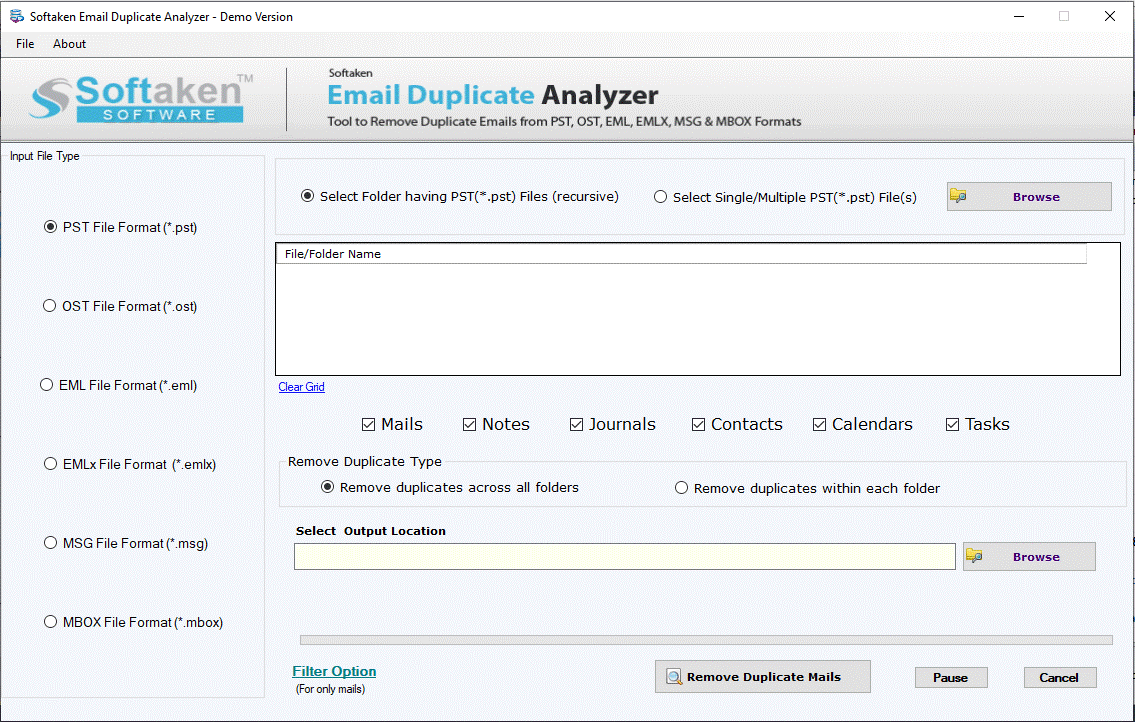This screenshot has height=722, width=1135.
Task: Click the Clear Grid link
Action: tap(301, 387)
